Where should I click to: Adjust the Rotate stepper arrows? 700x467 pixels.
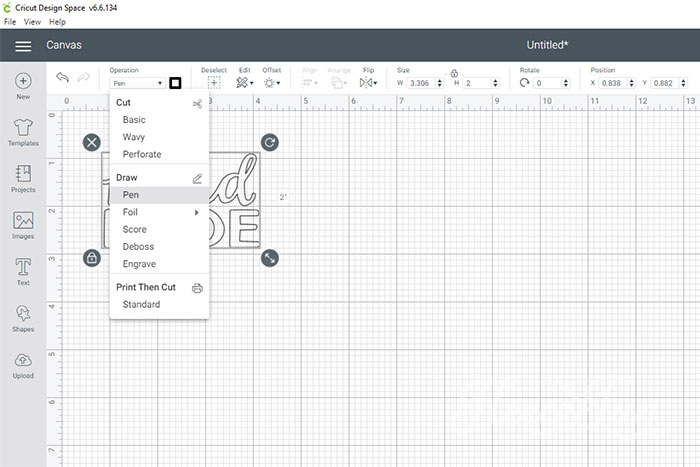[x=566, y=83]
